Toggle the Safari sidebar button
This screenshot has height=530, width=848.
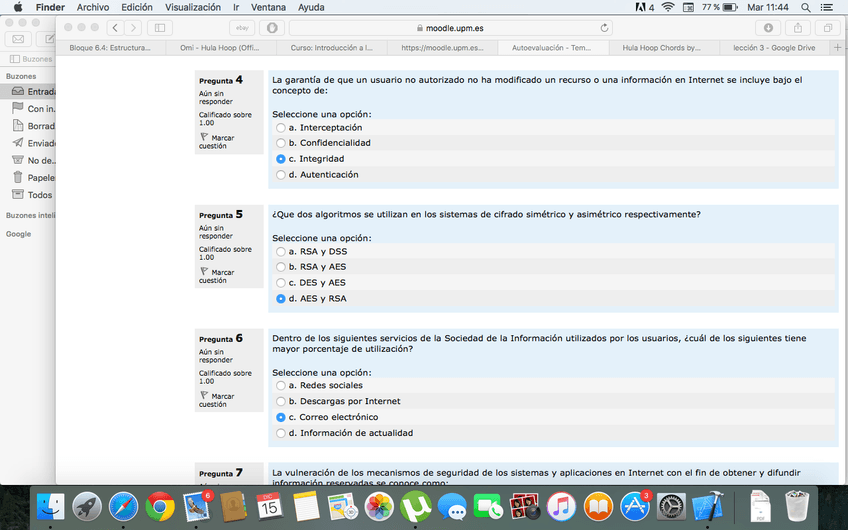pyautogui.click(x=159, y=28)
